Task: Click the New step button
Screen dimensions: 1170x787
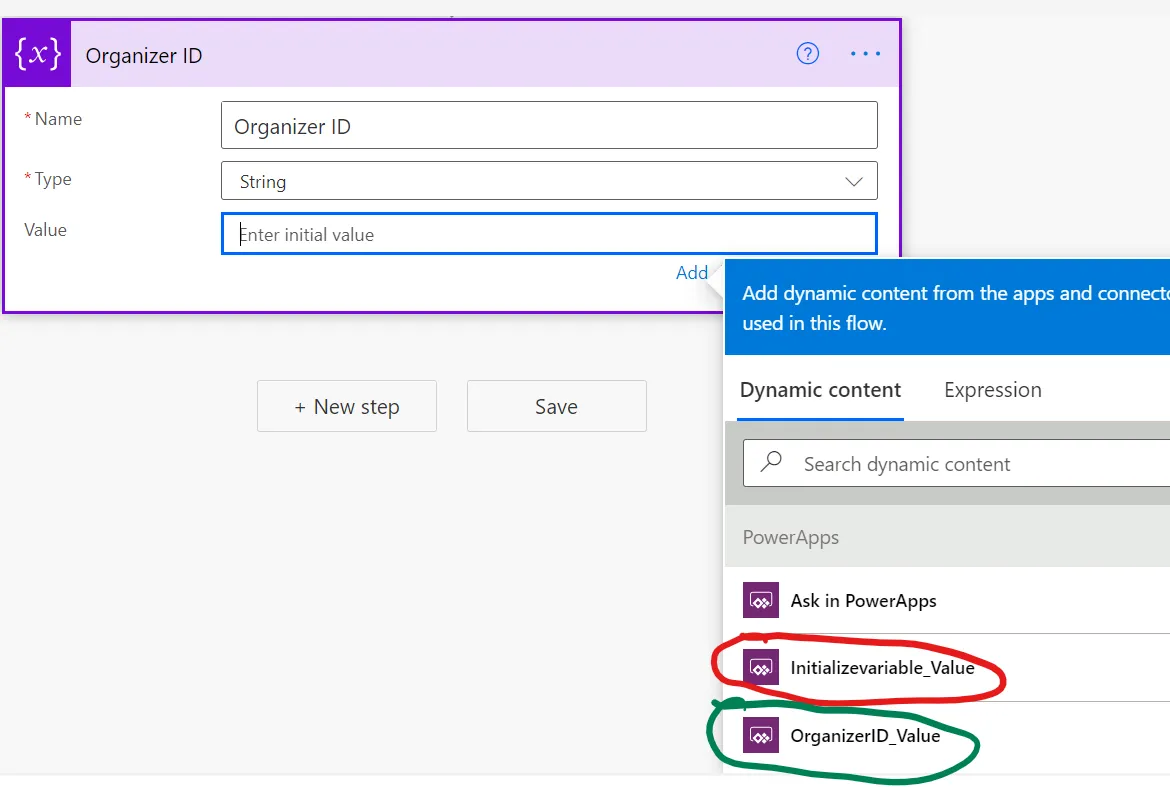Action: [x=346, y=407]
